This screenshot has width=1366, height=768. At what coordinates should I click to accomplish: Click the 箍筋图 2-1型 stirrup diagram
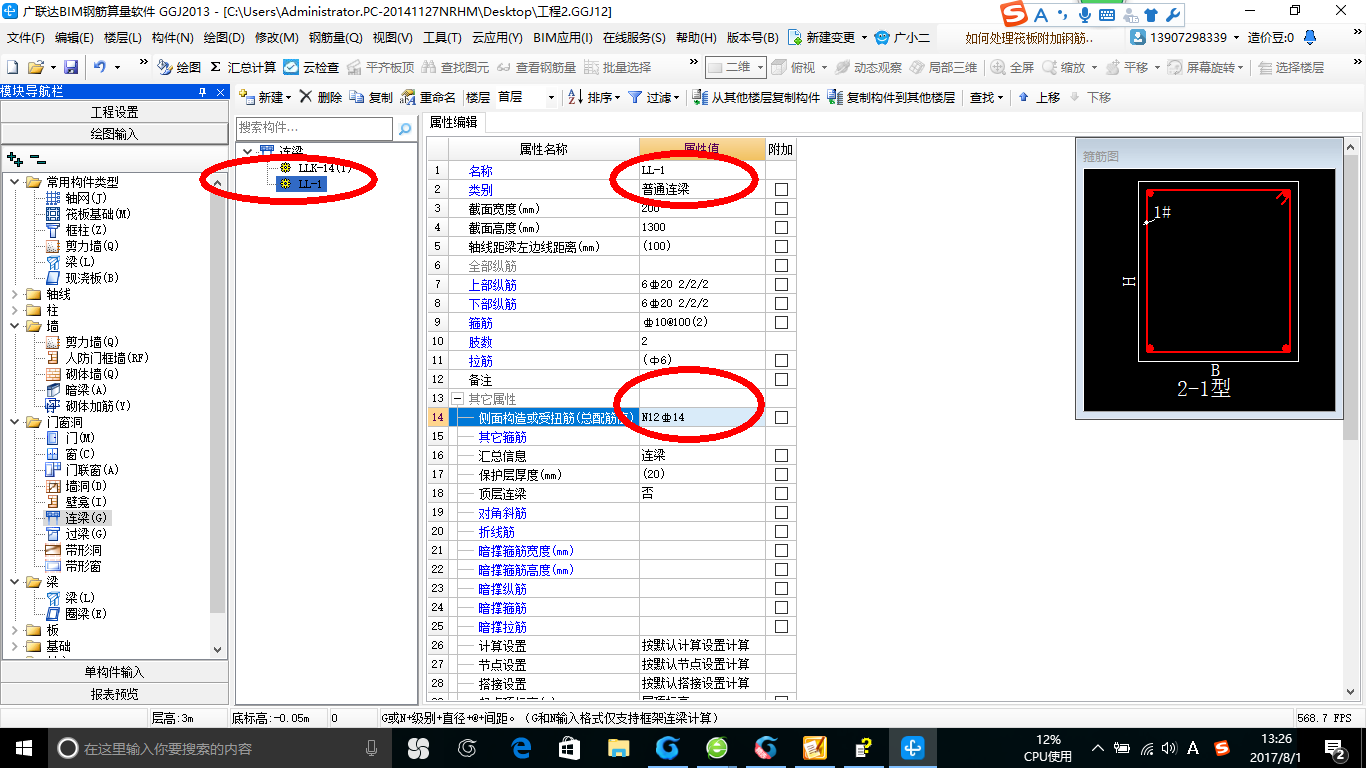tap(1209, 289)
